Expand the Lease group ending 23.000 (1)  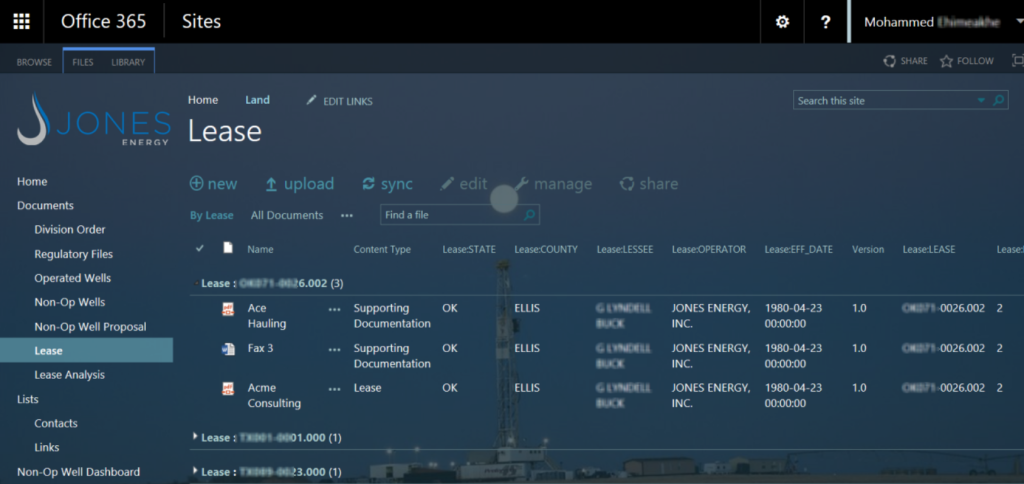click(x=195, y=470)
